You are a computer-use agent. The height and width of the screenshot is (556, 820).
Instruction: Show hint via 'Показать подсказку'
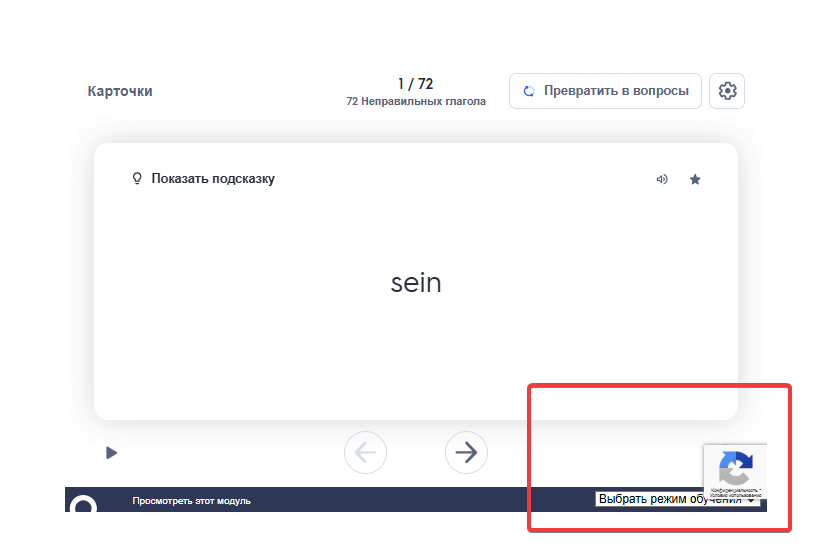pyautogui.click(x=213, y=179)
